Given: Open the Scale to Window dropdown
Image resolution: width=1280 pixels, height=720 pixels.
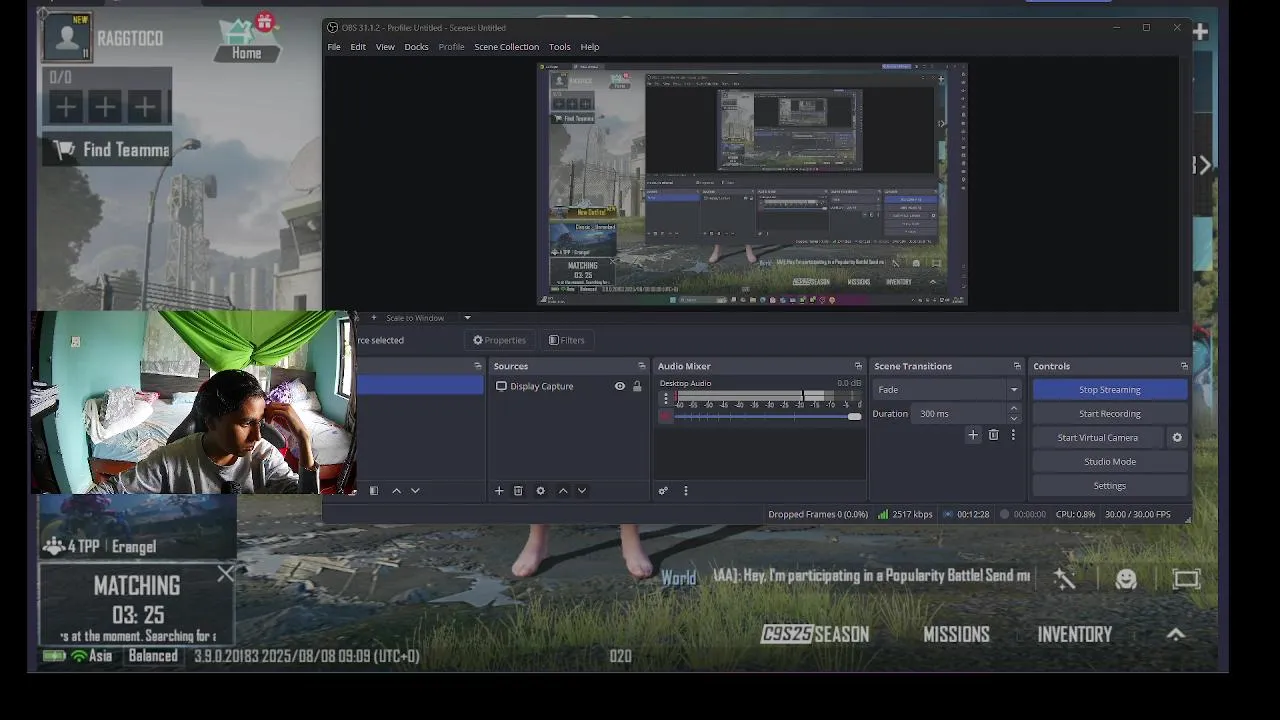Looking at the screenshot, I should coord(467,318).
